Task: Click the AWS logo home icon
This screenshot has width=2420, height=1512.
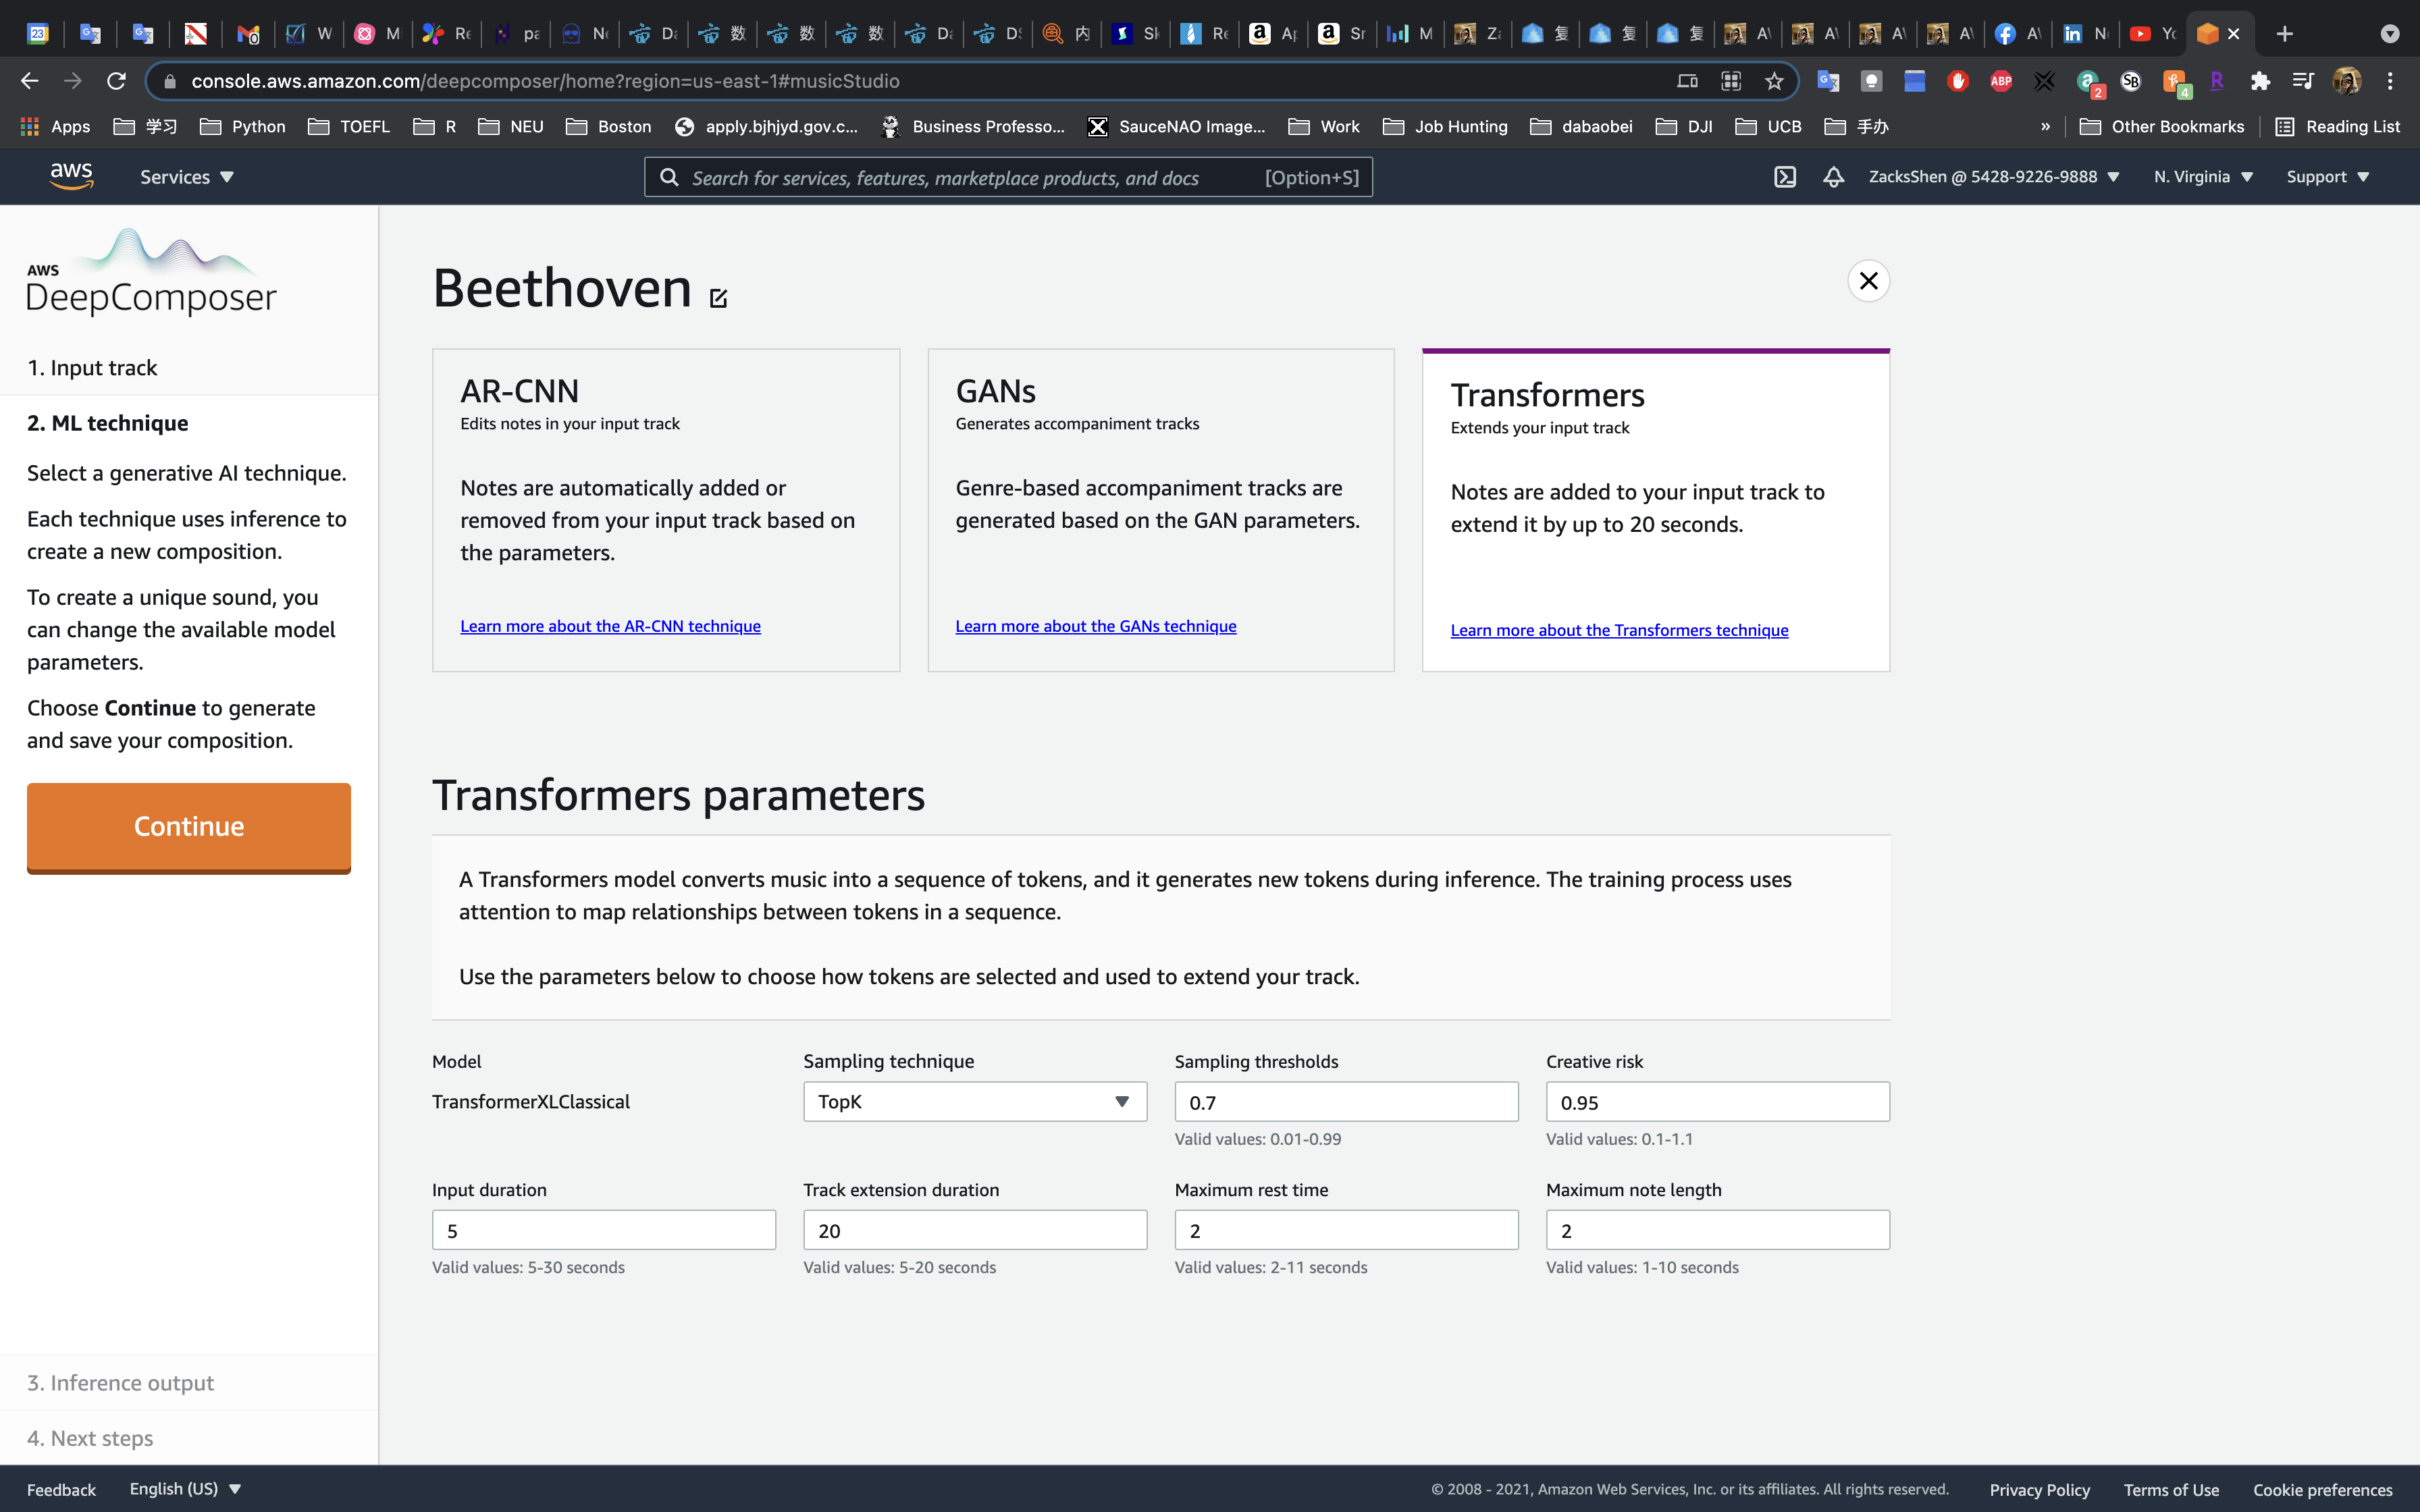Action: coord(72,176)
